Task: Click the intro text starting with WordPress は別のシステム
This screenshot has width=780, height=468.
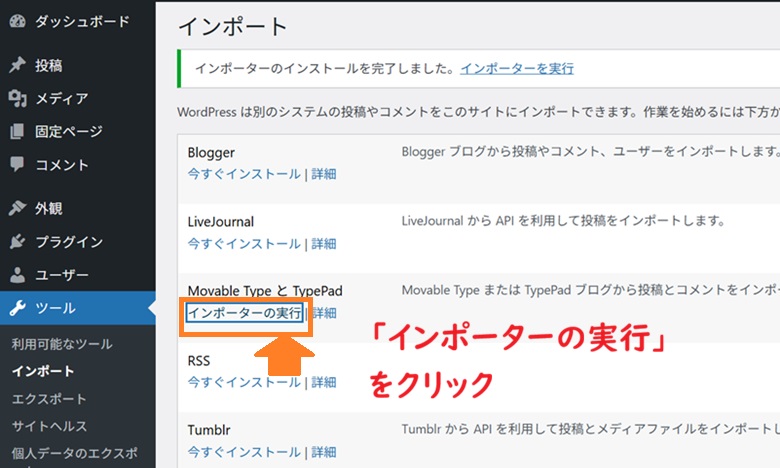Action: click(x=479, y=112)
